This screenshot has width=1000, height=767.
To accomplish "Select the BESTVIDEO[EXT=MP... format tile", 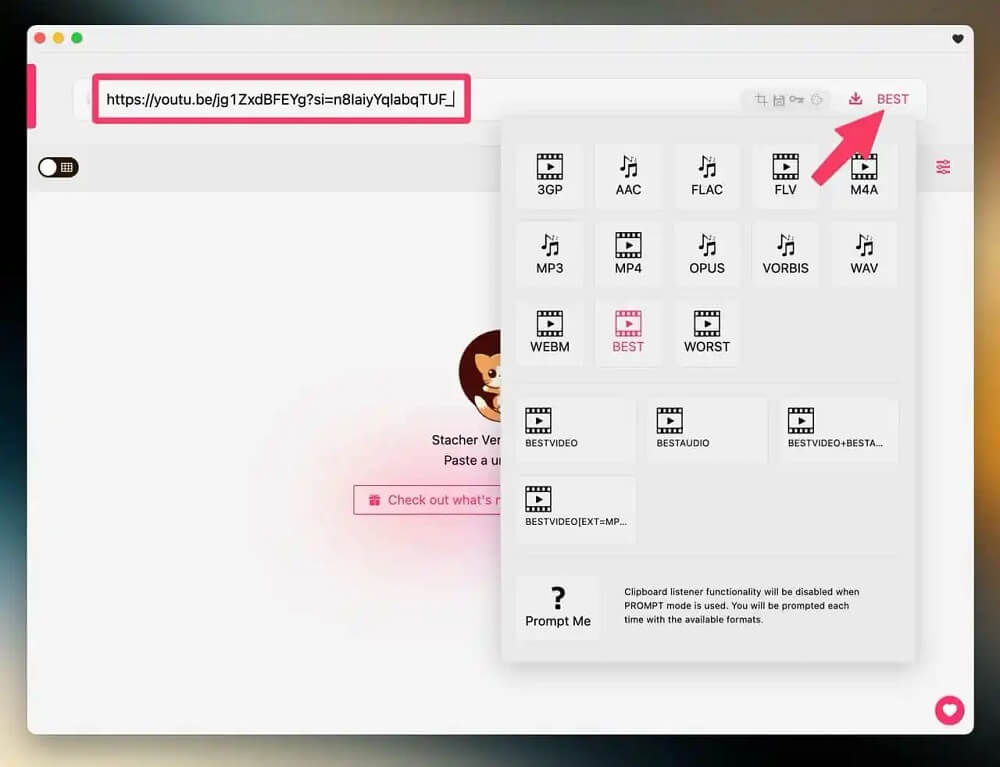I will click(x=576, y=509).
